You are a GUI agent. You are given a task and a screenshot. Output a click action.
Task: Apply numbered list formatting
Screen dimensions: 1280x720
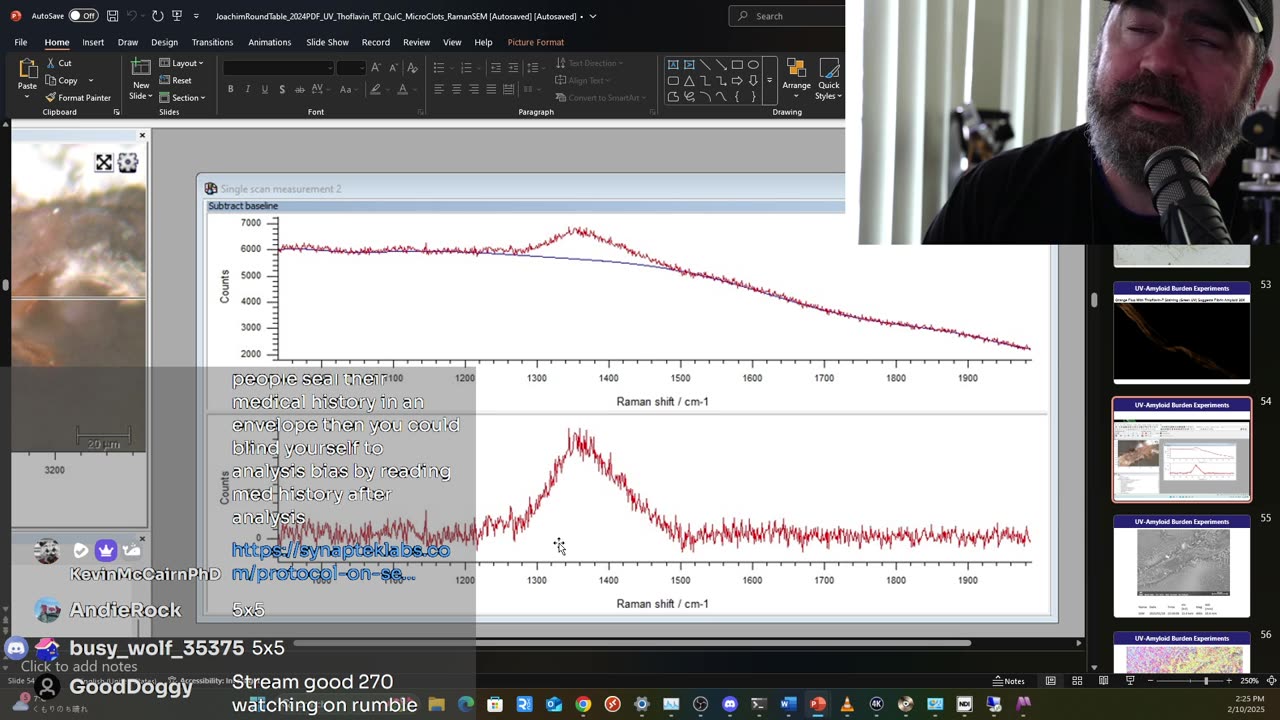(468, 67)
